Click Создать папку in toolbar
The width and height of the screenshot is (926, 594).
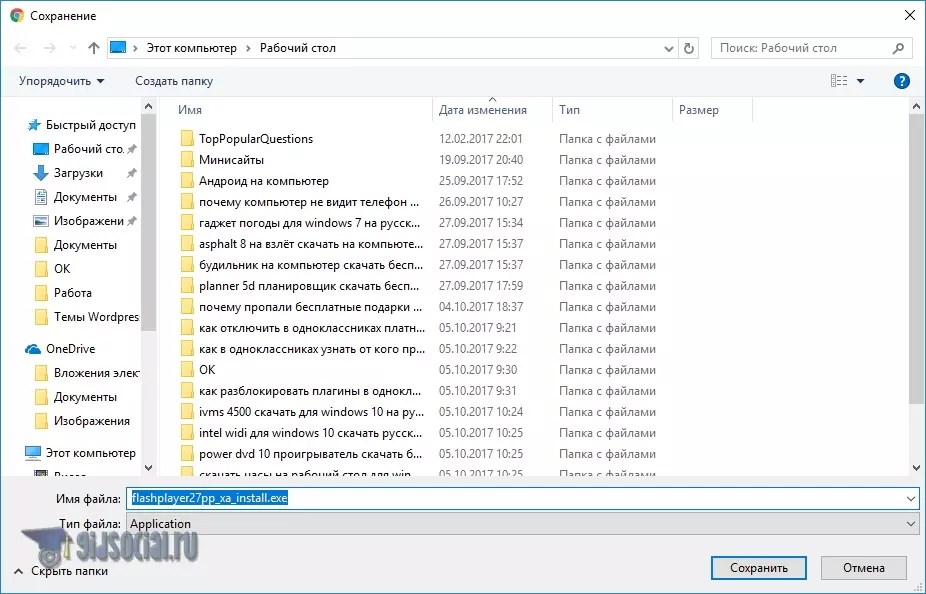pos(174,81)
